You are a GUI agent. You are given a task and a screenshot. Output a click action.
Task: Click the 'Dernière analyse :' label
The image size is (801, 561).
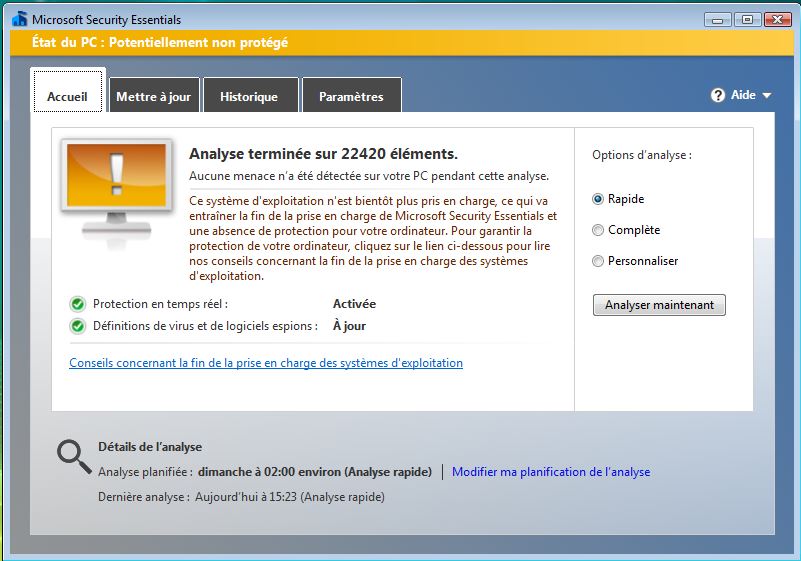click(144, 497)
